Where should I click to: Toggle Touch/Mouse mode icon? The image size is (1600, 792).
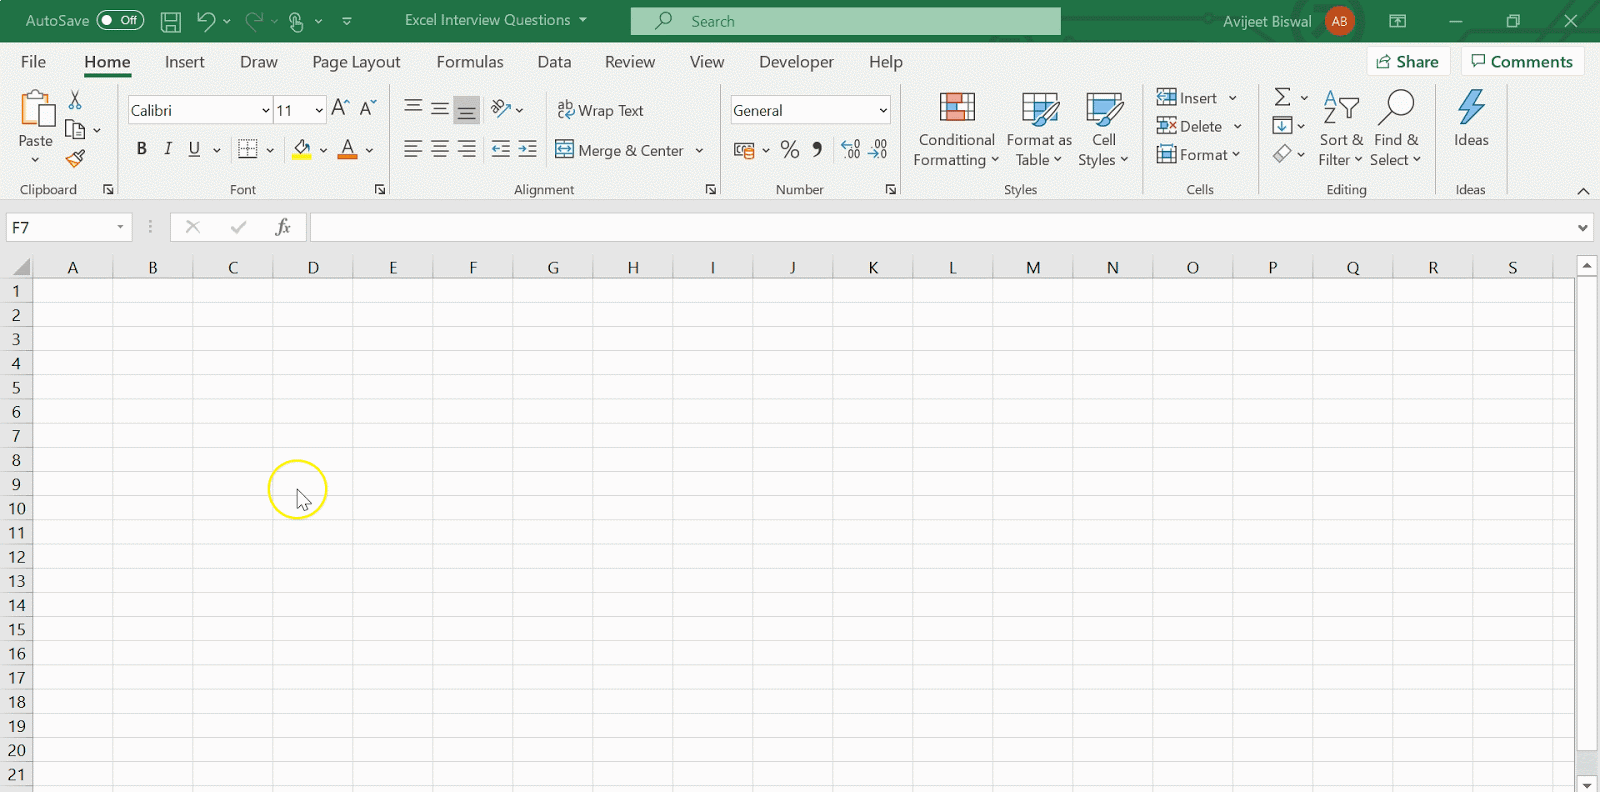coord(296,21)
